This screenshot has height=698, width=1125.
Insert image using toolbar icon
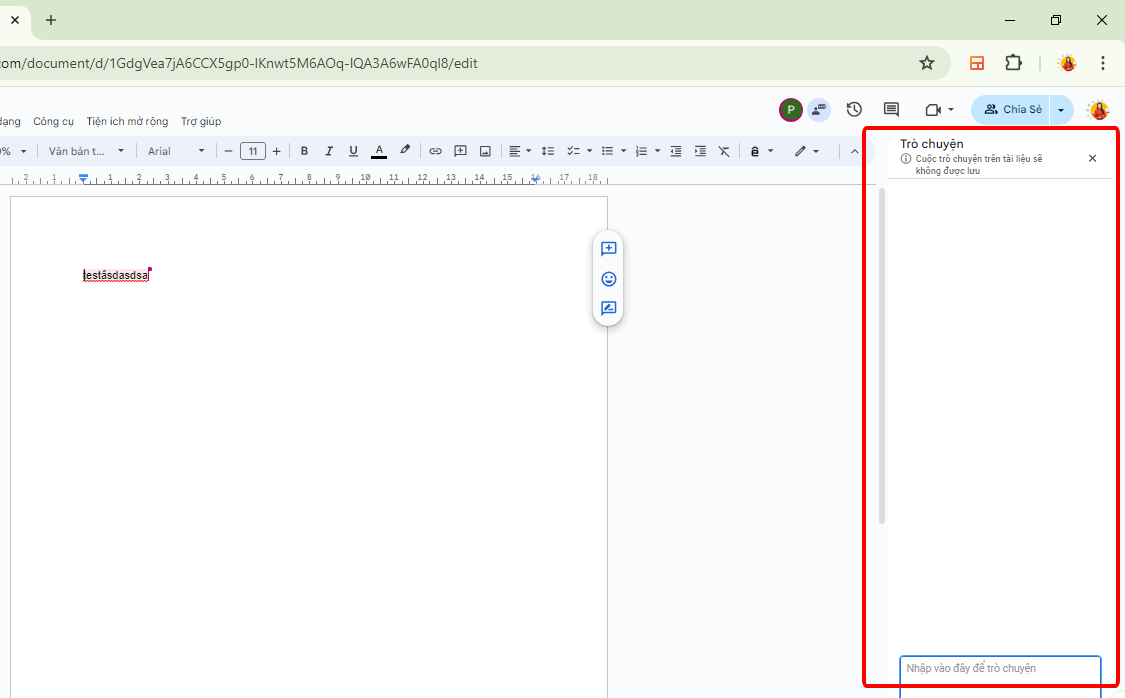(x=485, y=151)
